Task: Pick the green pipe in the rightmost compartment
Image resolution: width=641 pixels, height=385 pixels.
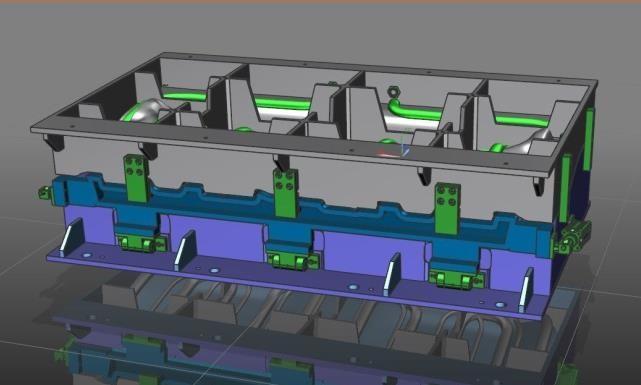Action: (522, 121)
